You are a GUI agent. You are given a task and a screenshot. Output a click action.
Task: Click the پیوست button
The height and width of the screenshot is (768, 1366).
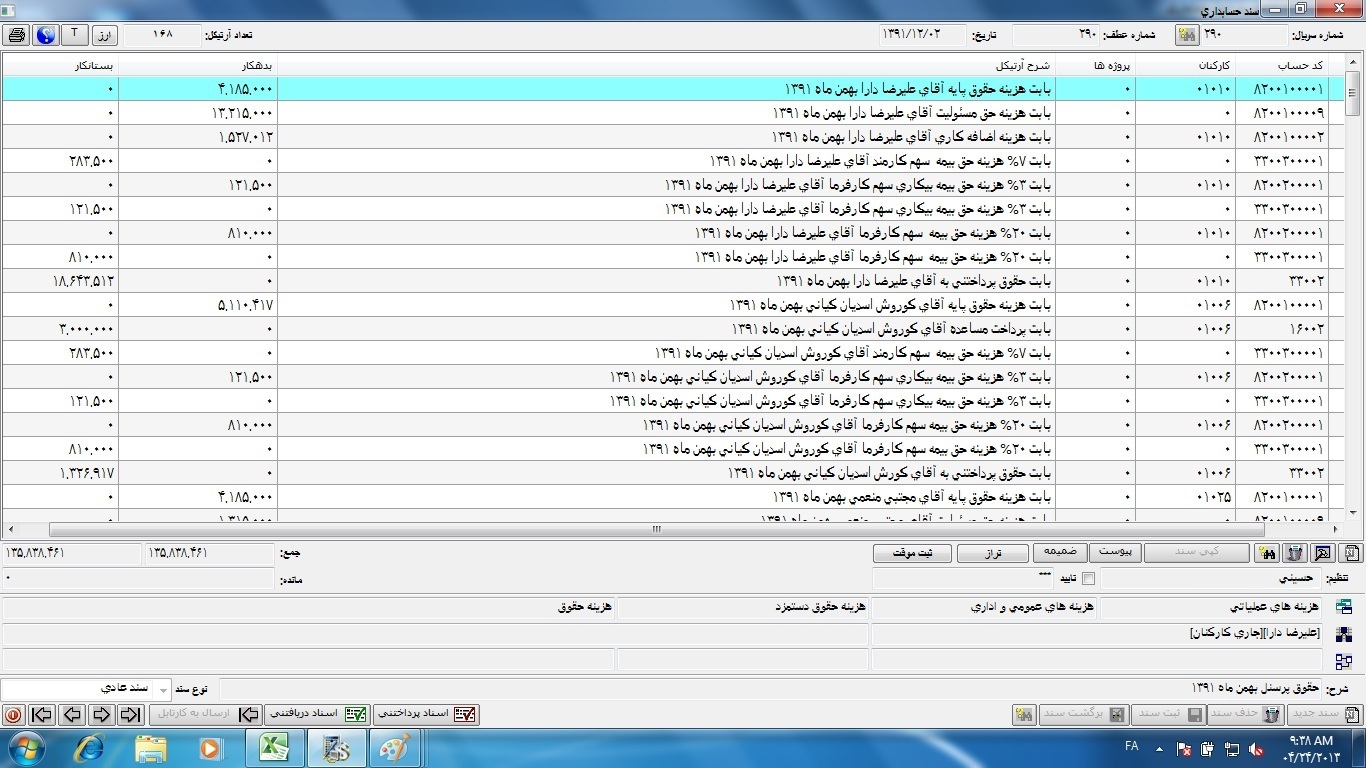(1114, 553)
